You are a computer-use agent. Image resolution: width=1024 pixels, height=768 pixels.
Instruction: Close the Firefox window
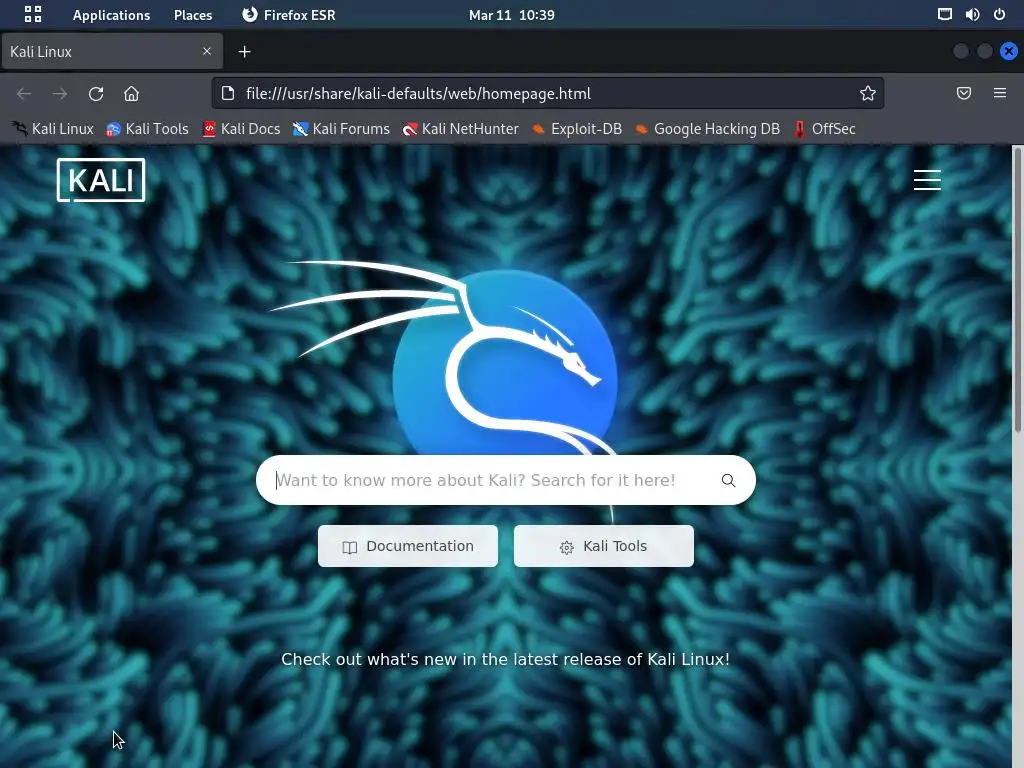tap(1009, 51)
